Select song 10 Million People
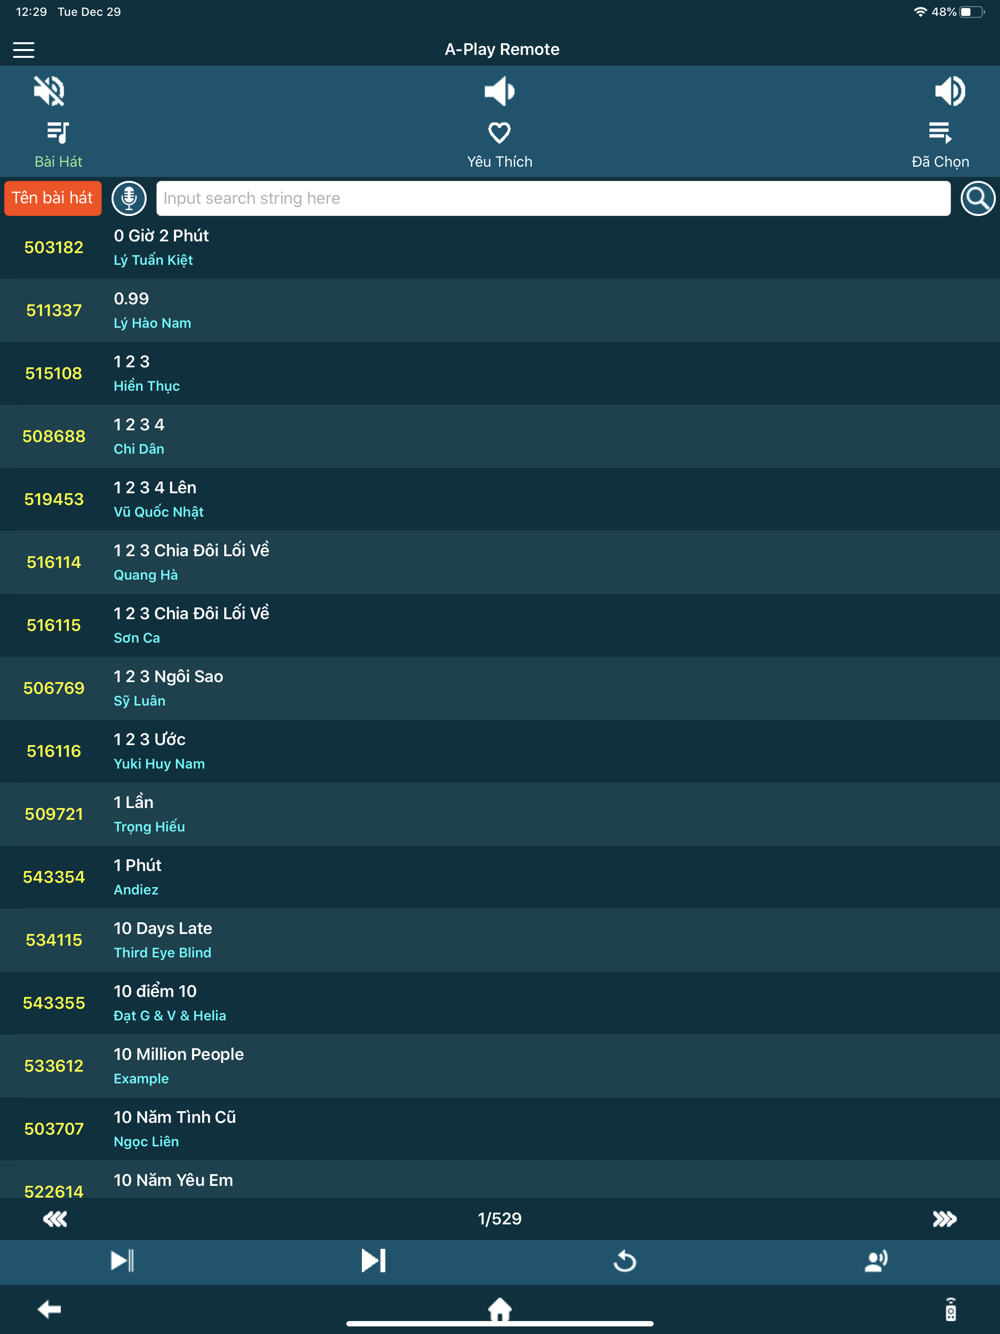 coord(500,1066)
